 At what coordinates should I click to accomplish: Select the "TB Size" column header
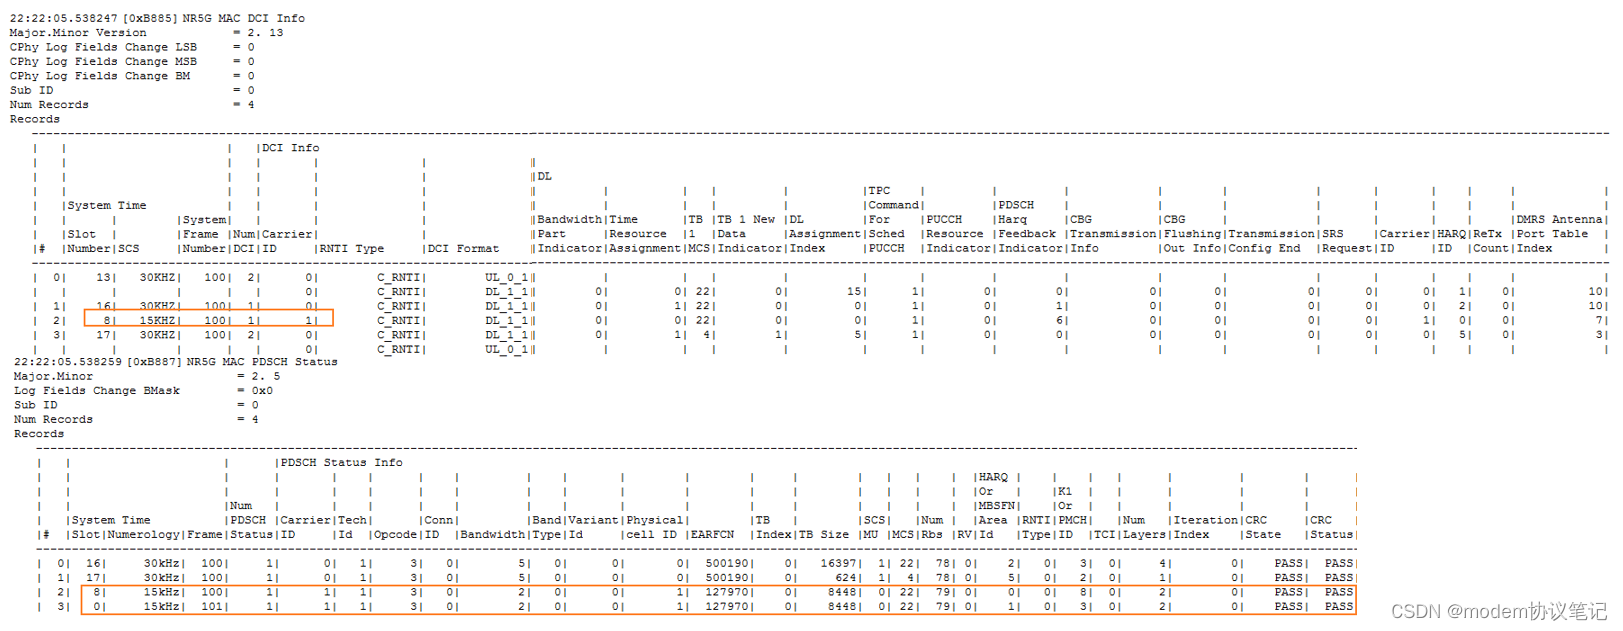tap(823, 534)
